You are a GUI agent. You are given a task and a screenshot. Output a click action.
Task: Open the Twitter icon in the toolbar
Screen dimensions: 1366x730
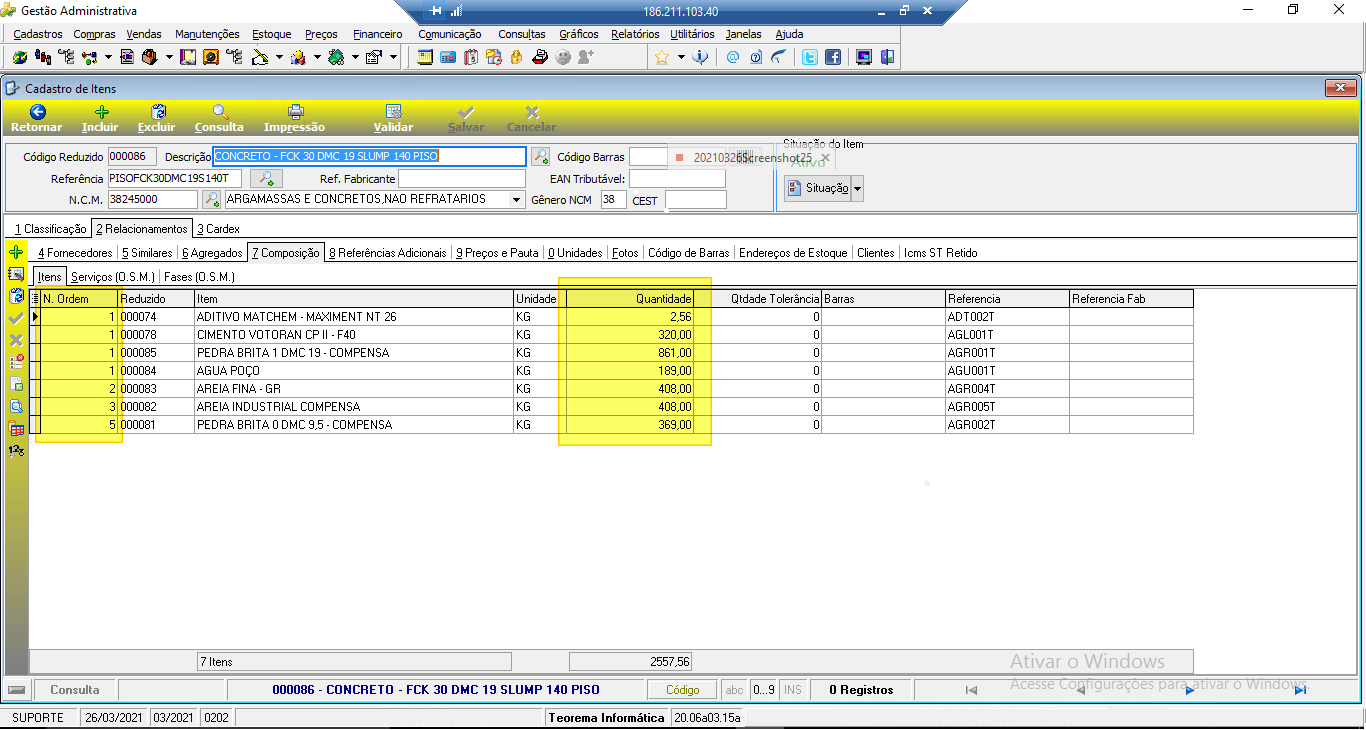810,57
